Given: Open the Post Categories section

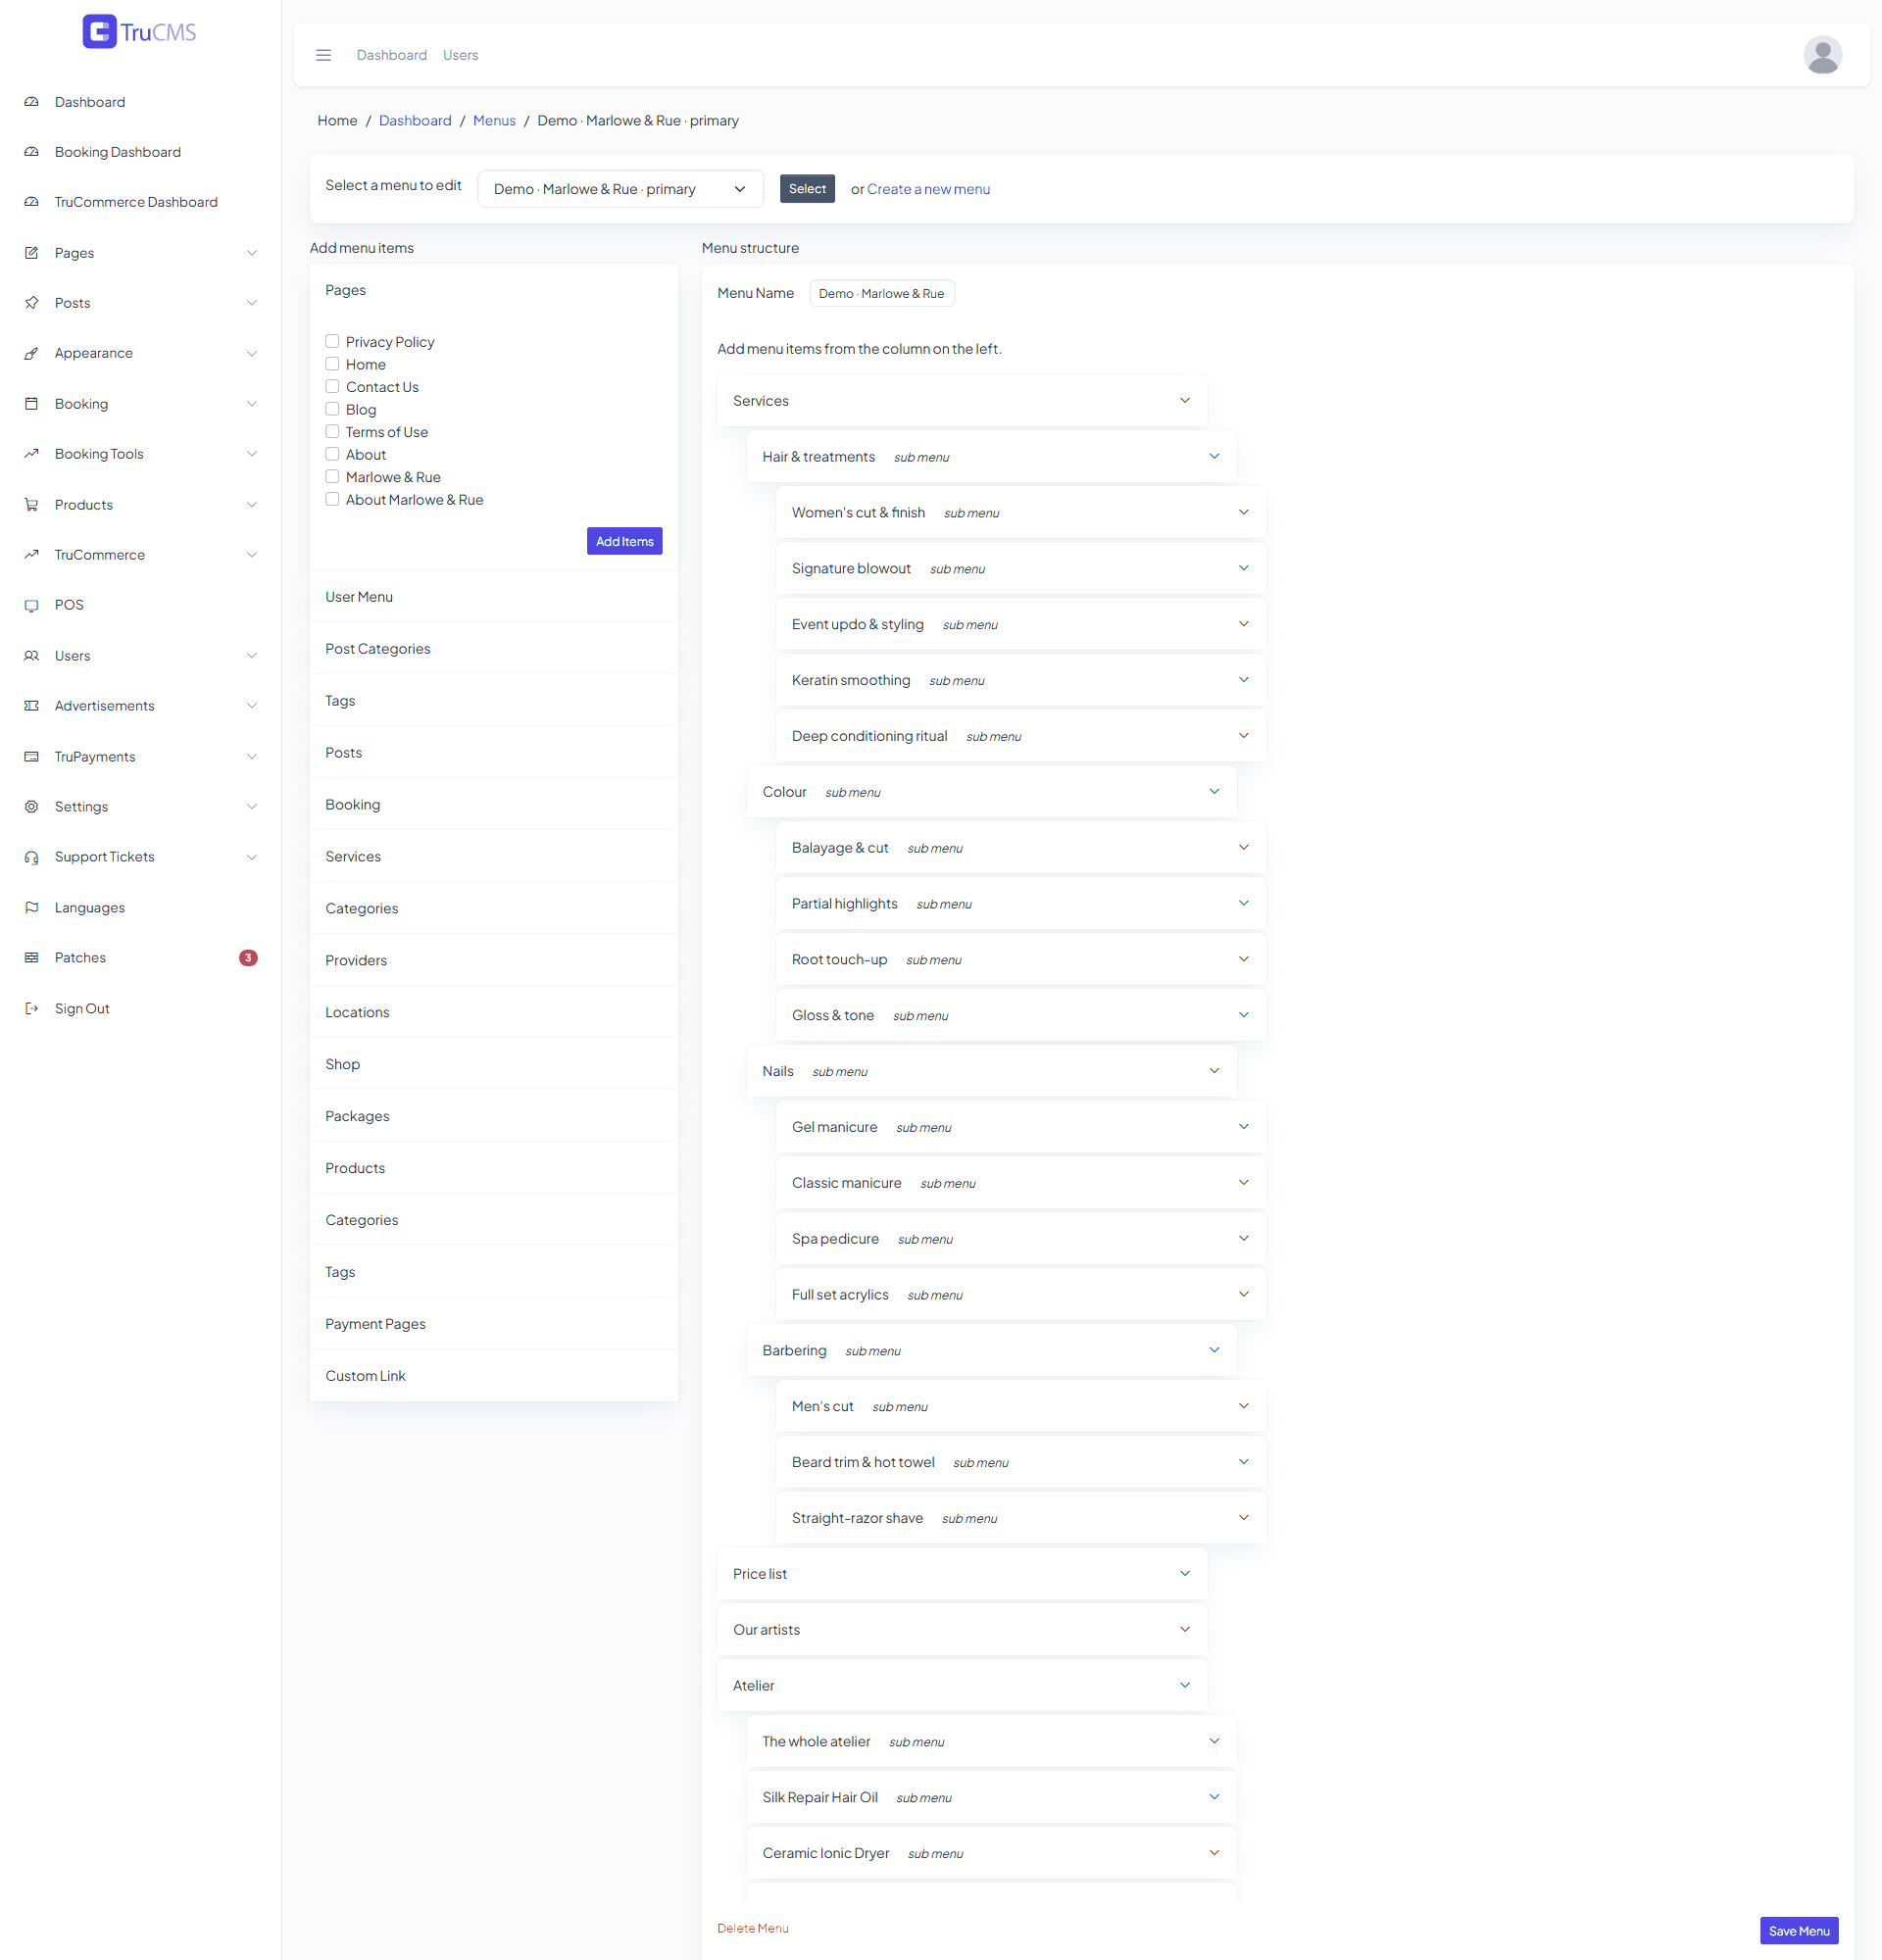Looking at the screenshot, I should pyautogui.click(x=494, y=649).
